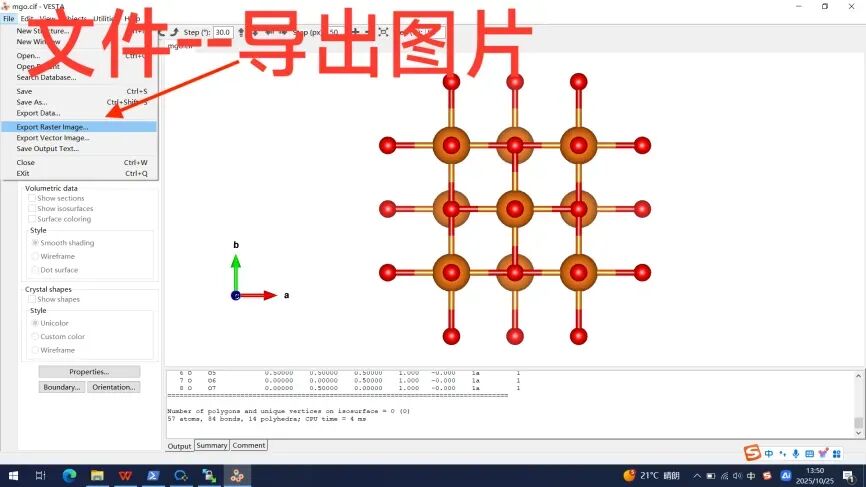Image resolution: width=866 pixels, height=487 pixels.
Task: Choose Export Raster Image... from File menu
Action: tap(79, 127)
